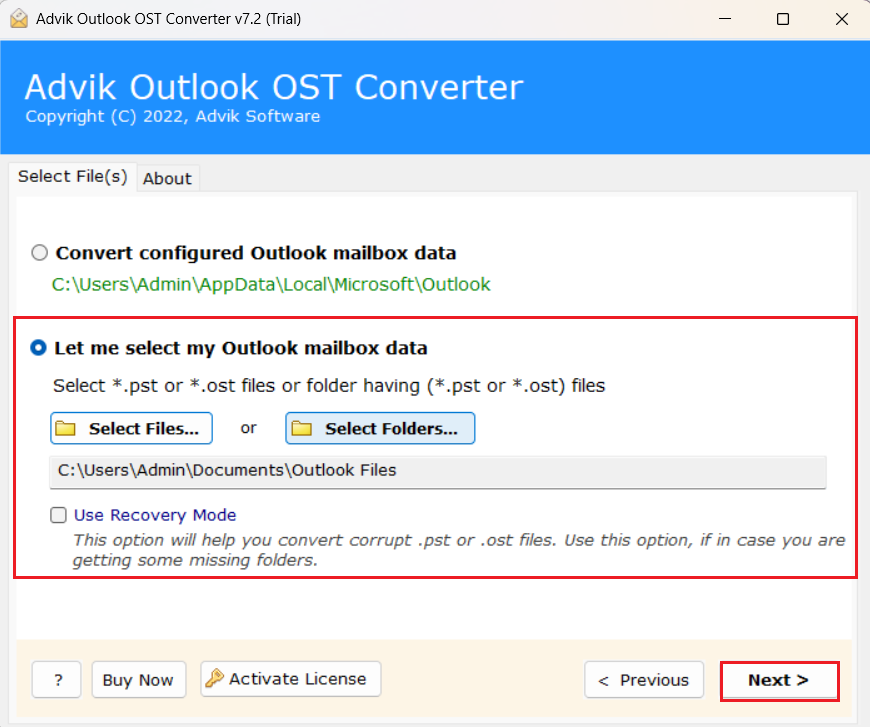Click the Select Files... button label
Viewport: 870px width, 727px height.
(144, 428)
